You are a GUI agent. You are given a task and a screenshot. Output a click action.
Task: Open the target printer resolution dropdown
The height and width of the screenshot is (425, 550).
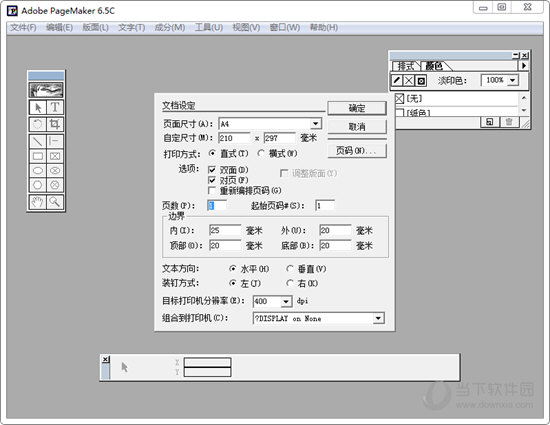point(286,302)
